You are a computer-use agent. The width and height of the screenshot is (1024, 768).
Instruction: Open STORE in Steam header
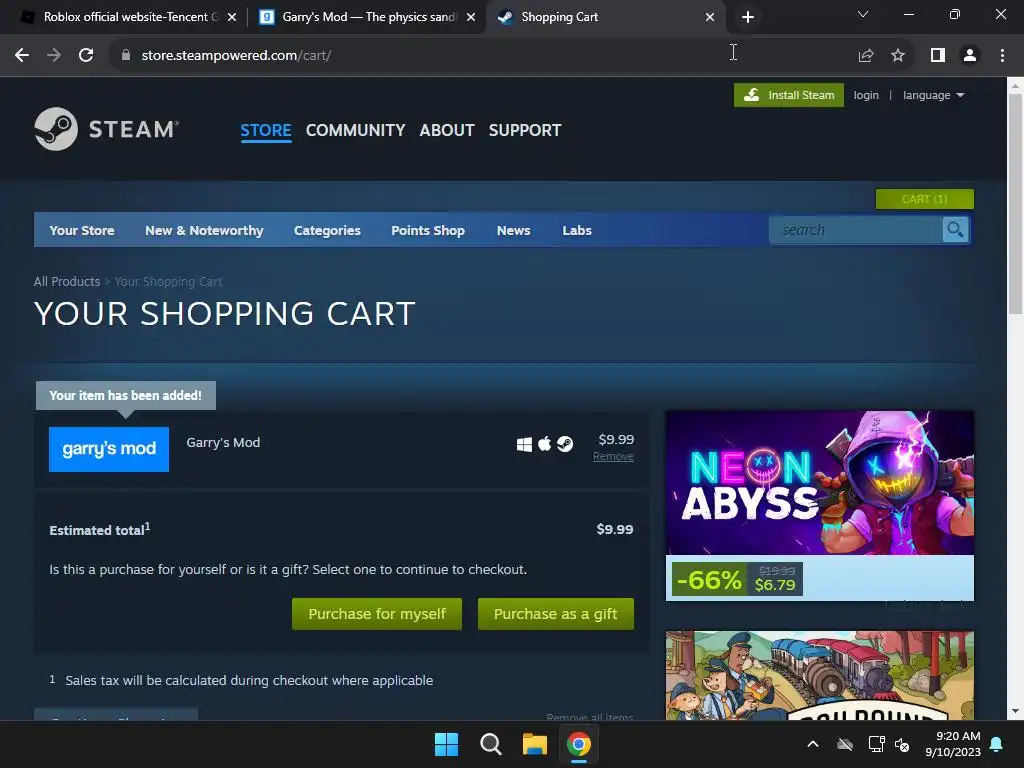click(x=266, y=131)
